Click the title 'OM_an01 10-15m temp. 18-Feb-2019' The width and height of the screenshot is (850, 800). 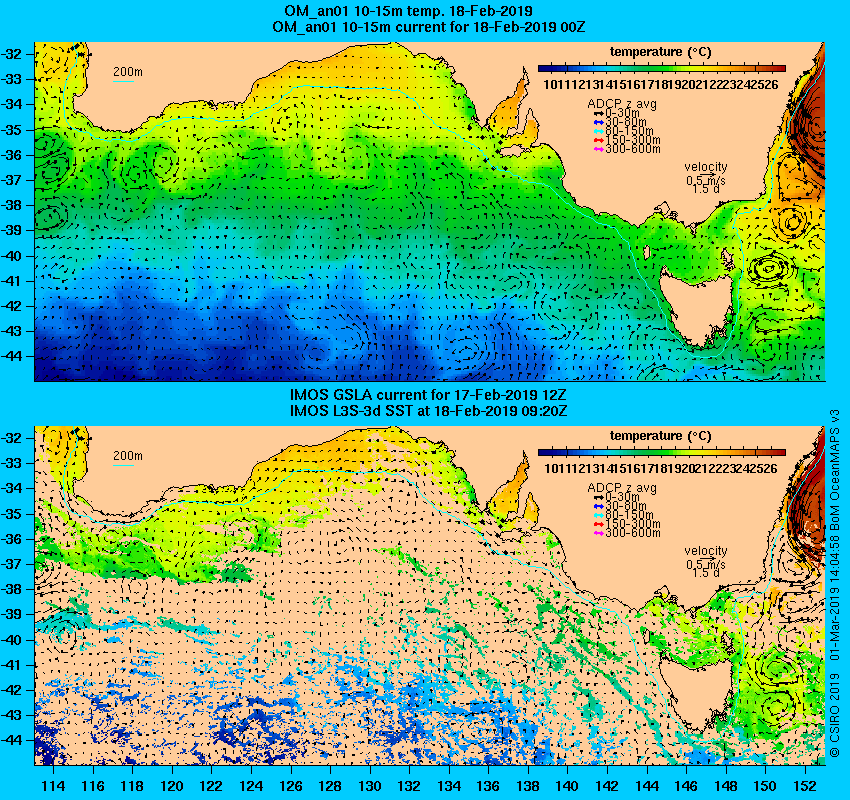pyautogui.click(x=408, y=11)
